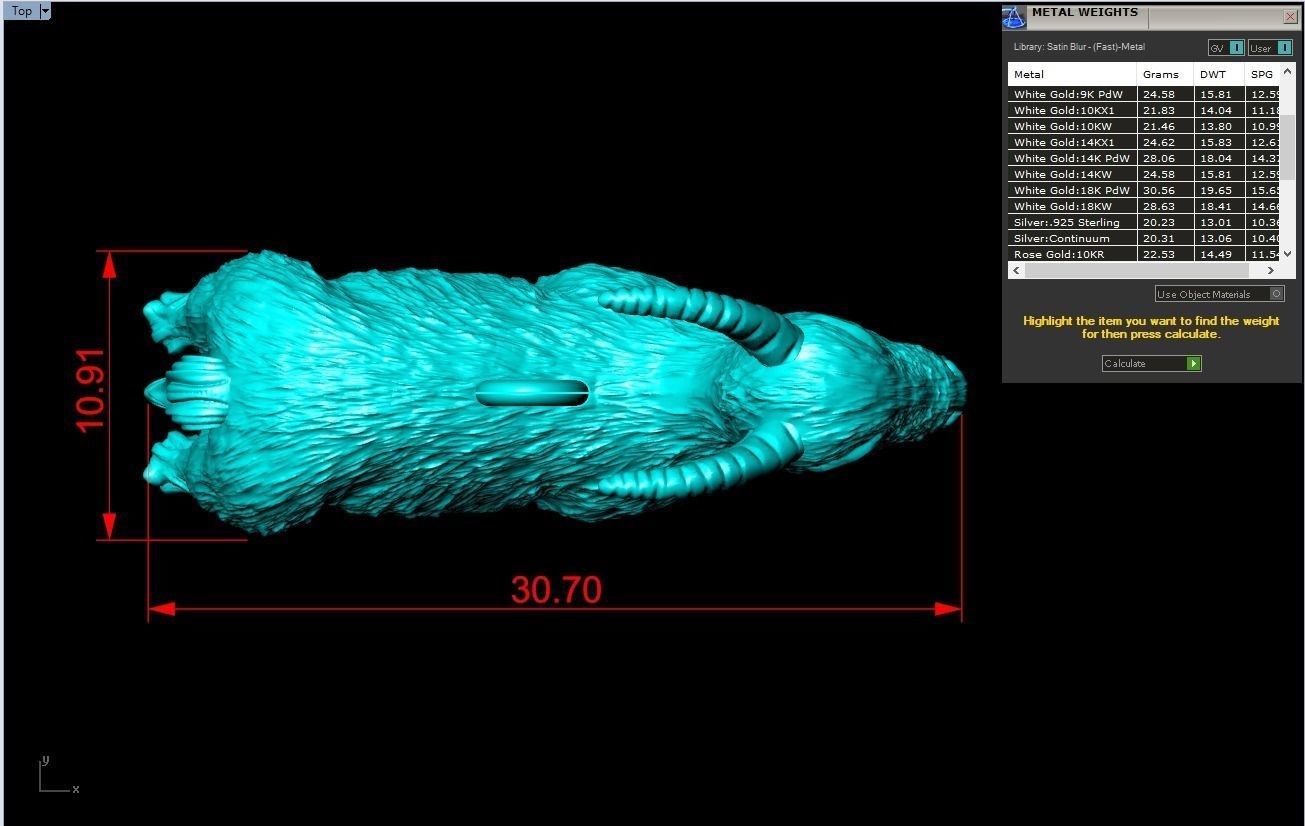
Task: Select the 'White Gold:18K PdW' row
Action: click(1144, 190)
